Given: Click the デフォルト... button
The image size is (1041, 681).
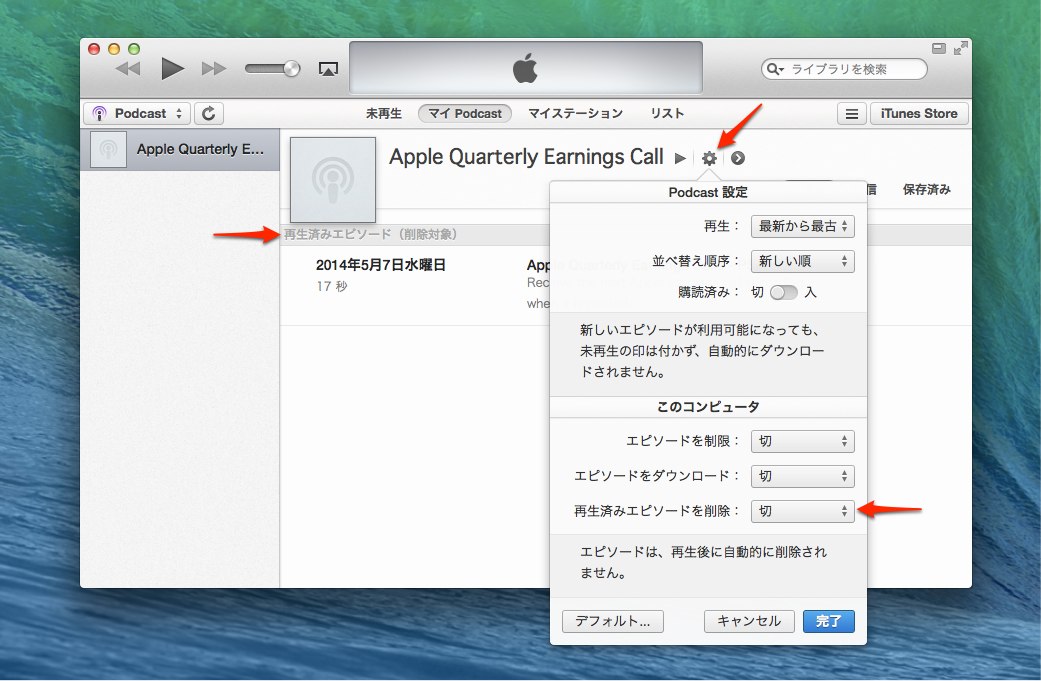Looking at the screenshot, I should pyautogui.click(x=613, y=621).
